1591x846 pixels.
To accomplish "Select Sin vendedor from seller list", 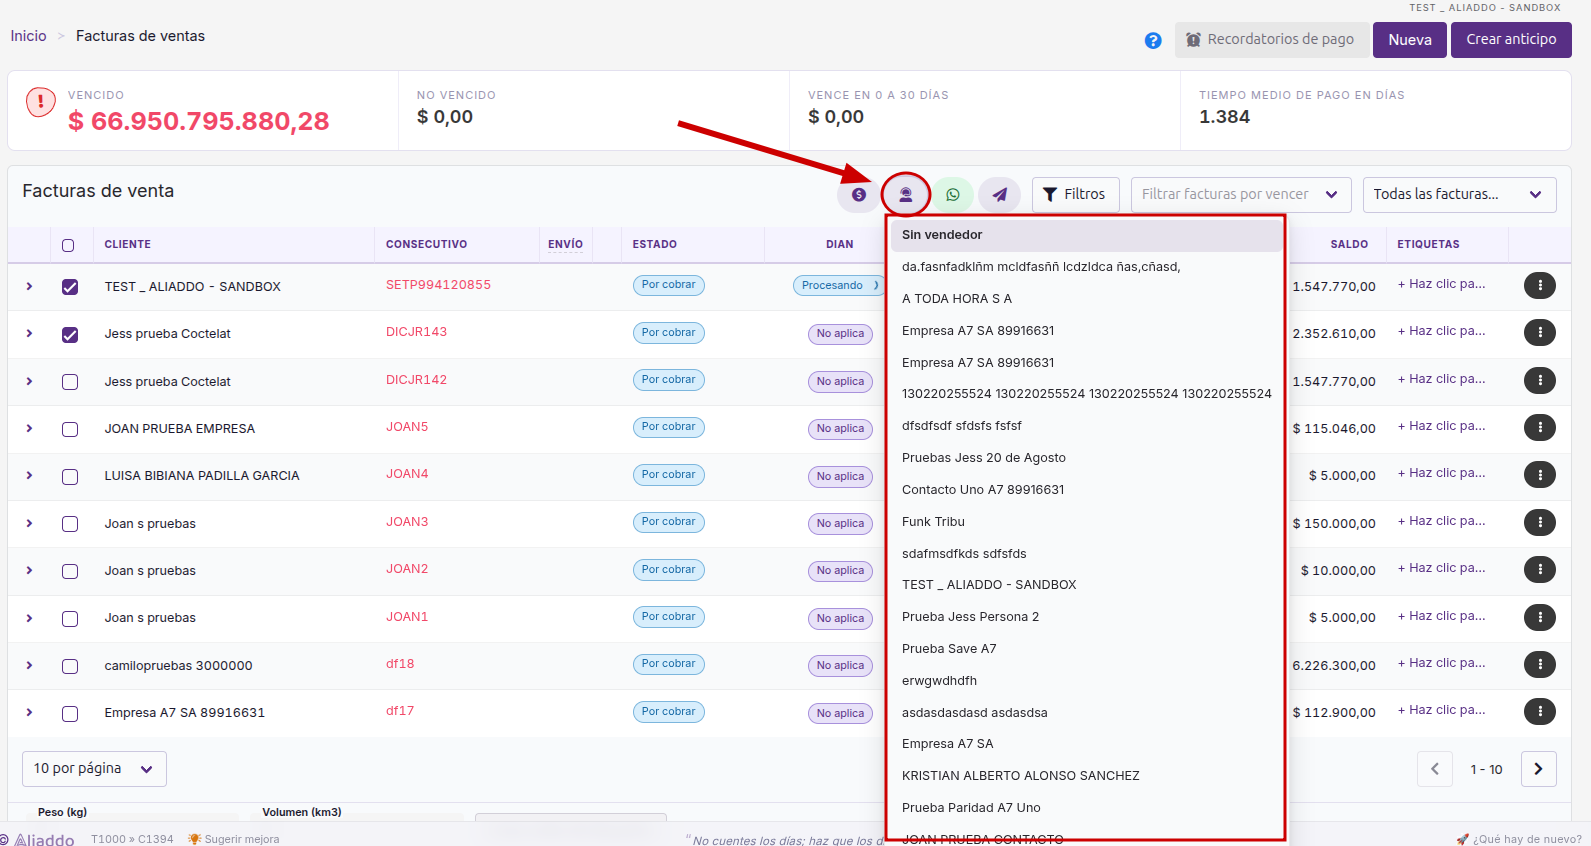I will pyautogui.click(x=1086, y=235).
